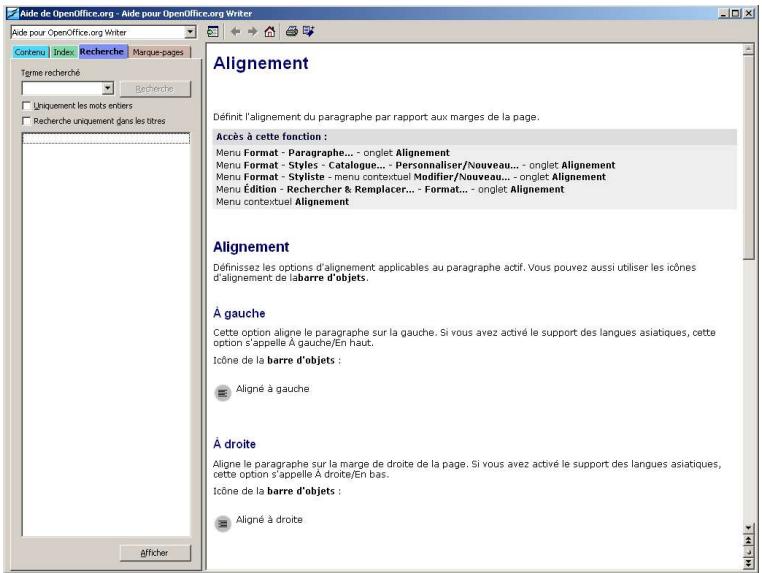
Task: Click the Styles - Catalogue access line
Action: (416, 165)
